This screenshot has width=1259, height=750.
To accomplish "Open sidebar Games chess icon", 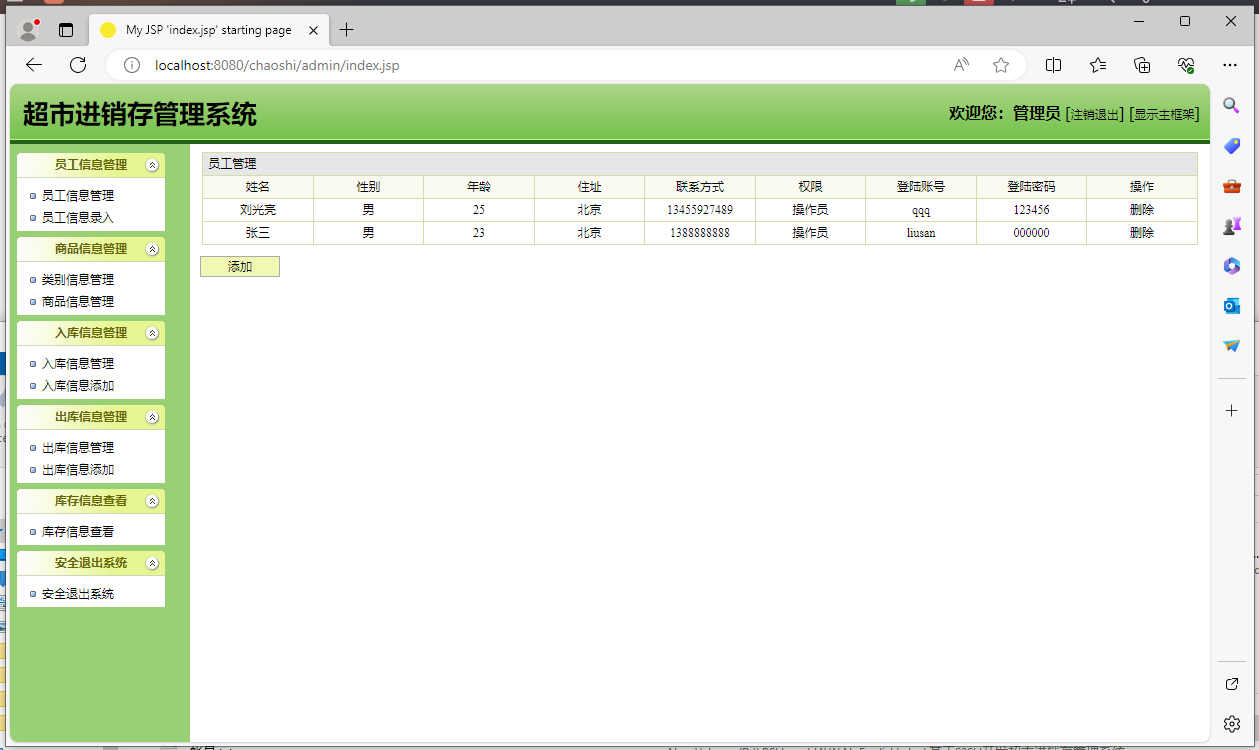I will [x=1232, y=226].
